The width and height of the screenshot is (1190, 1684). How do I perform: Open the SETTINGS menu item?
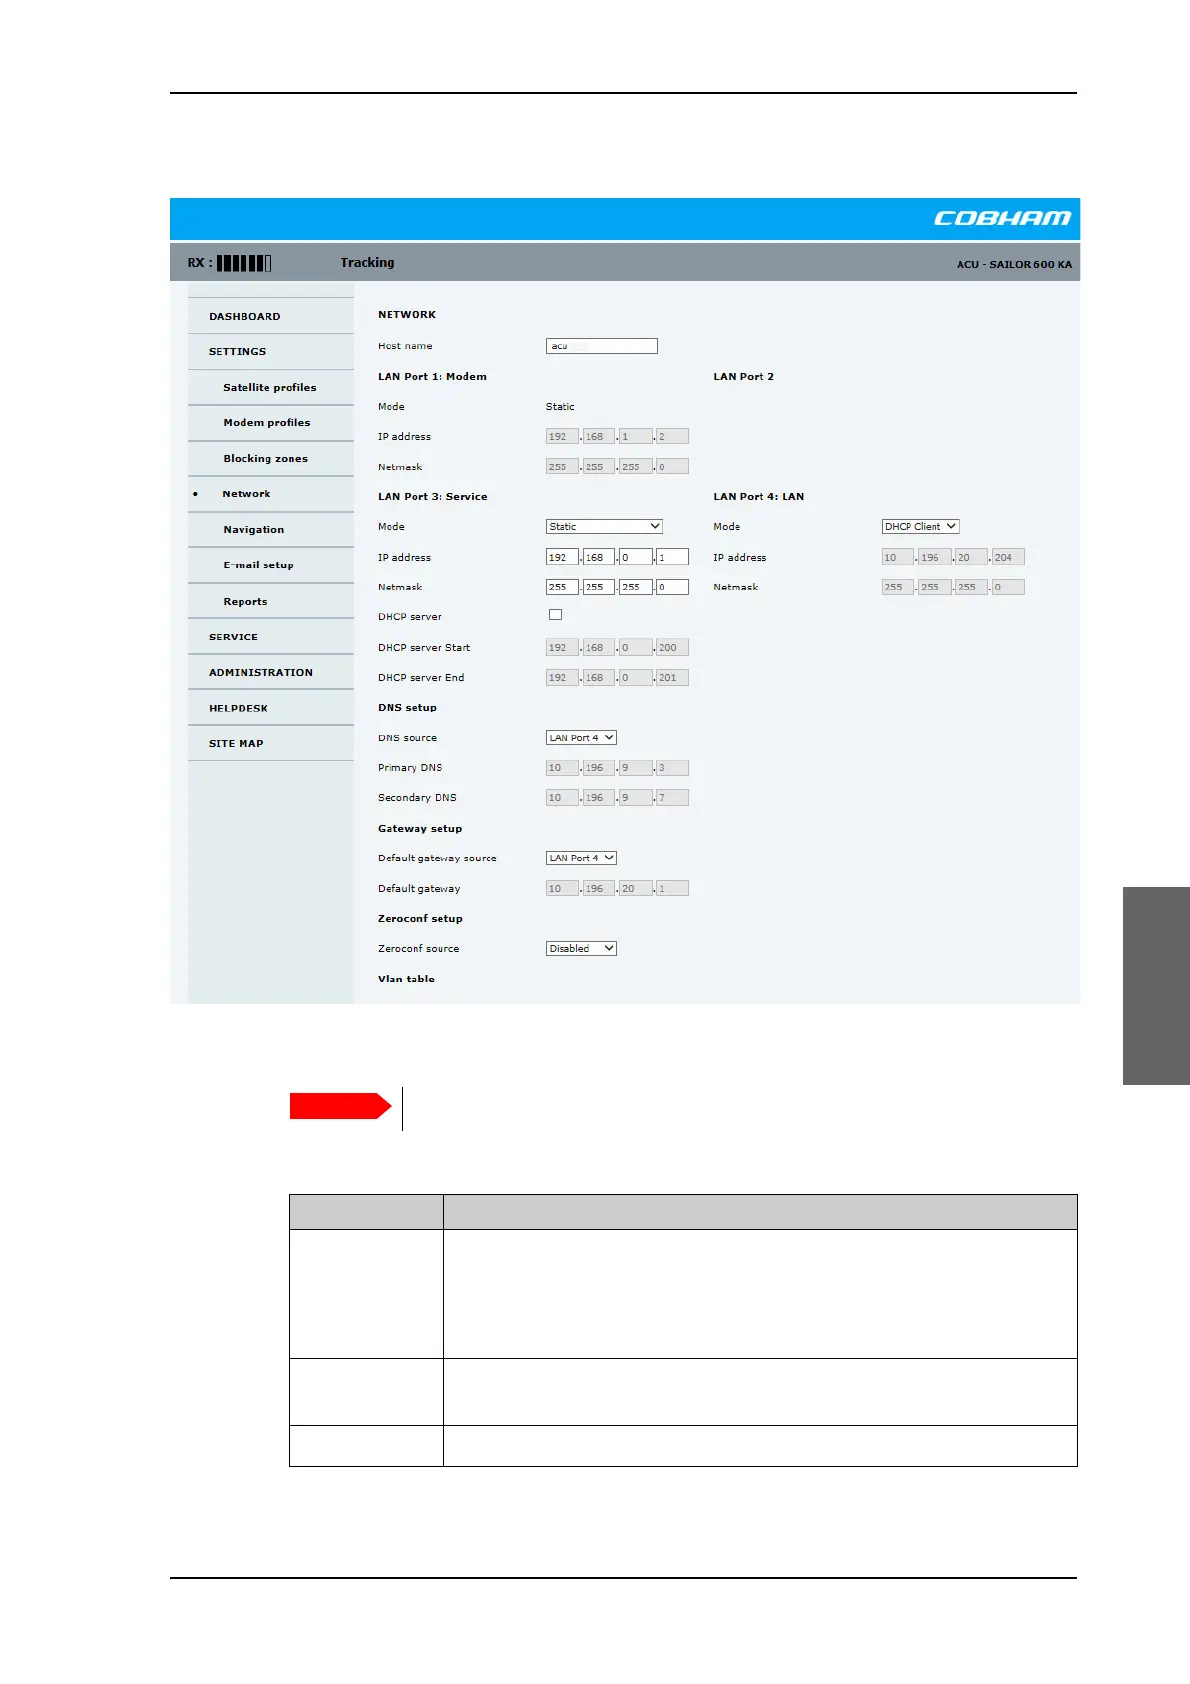pyautogui.click(x=238, y=352)
